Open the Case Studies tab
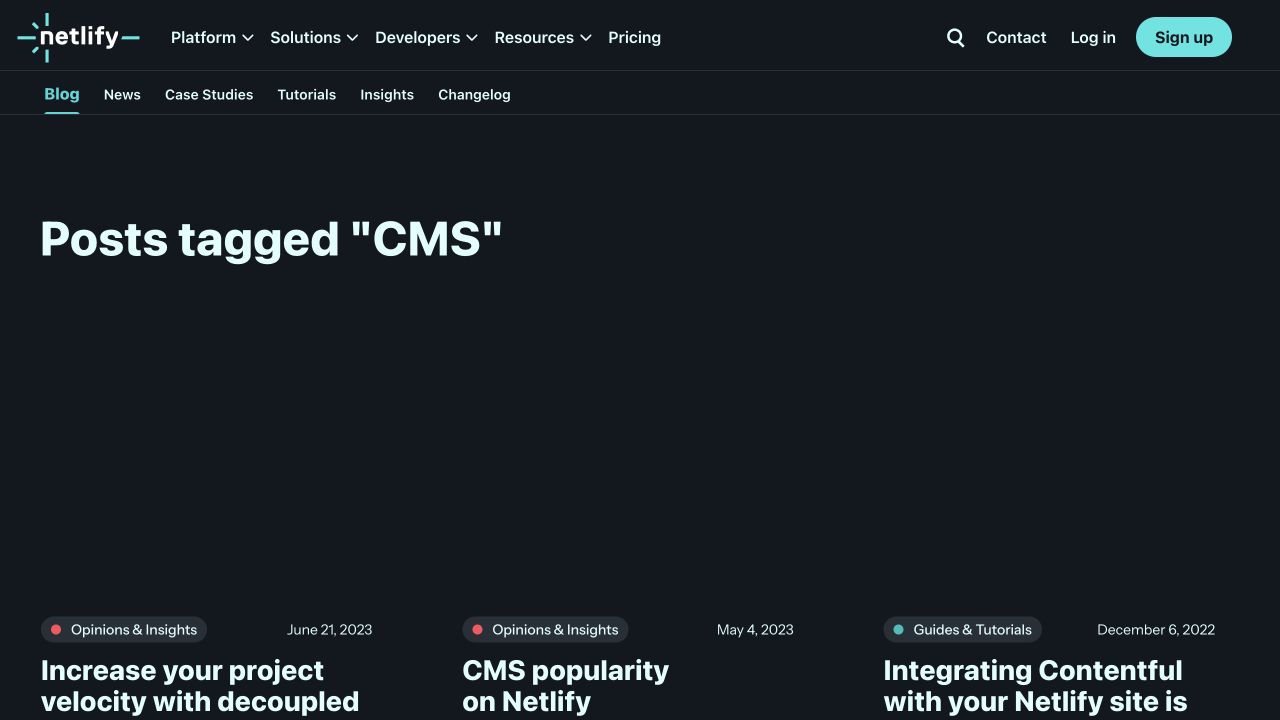Viewport: 1280px width, 720px height. coord(209,95)
